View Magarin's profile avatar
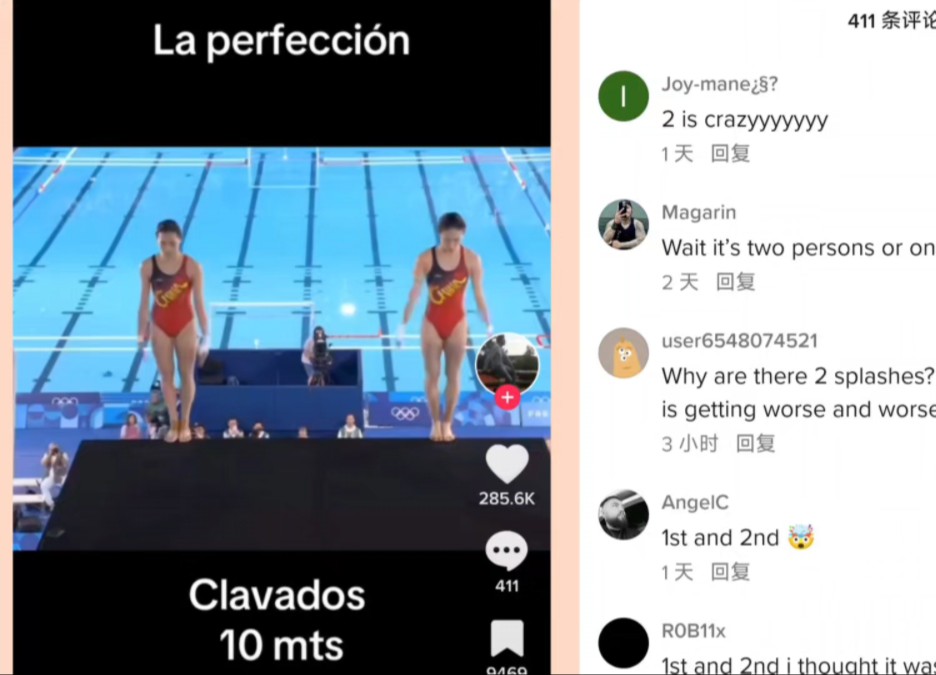936x675 pixels. pos(623,224)
